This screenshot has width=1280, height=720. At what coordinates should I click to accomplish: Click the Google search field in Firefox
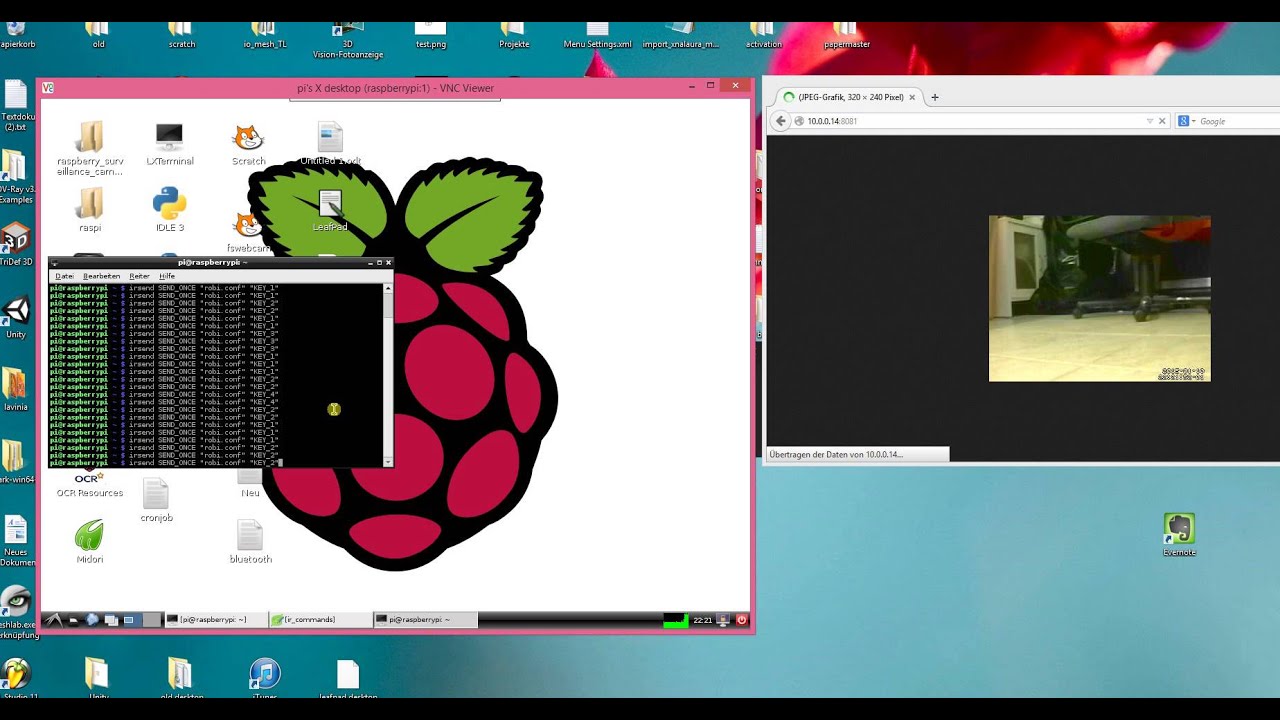[x=1236, y=121]
